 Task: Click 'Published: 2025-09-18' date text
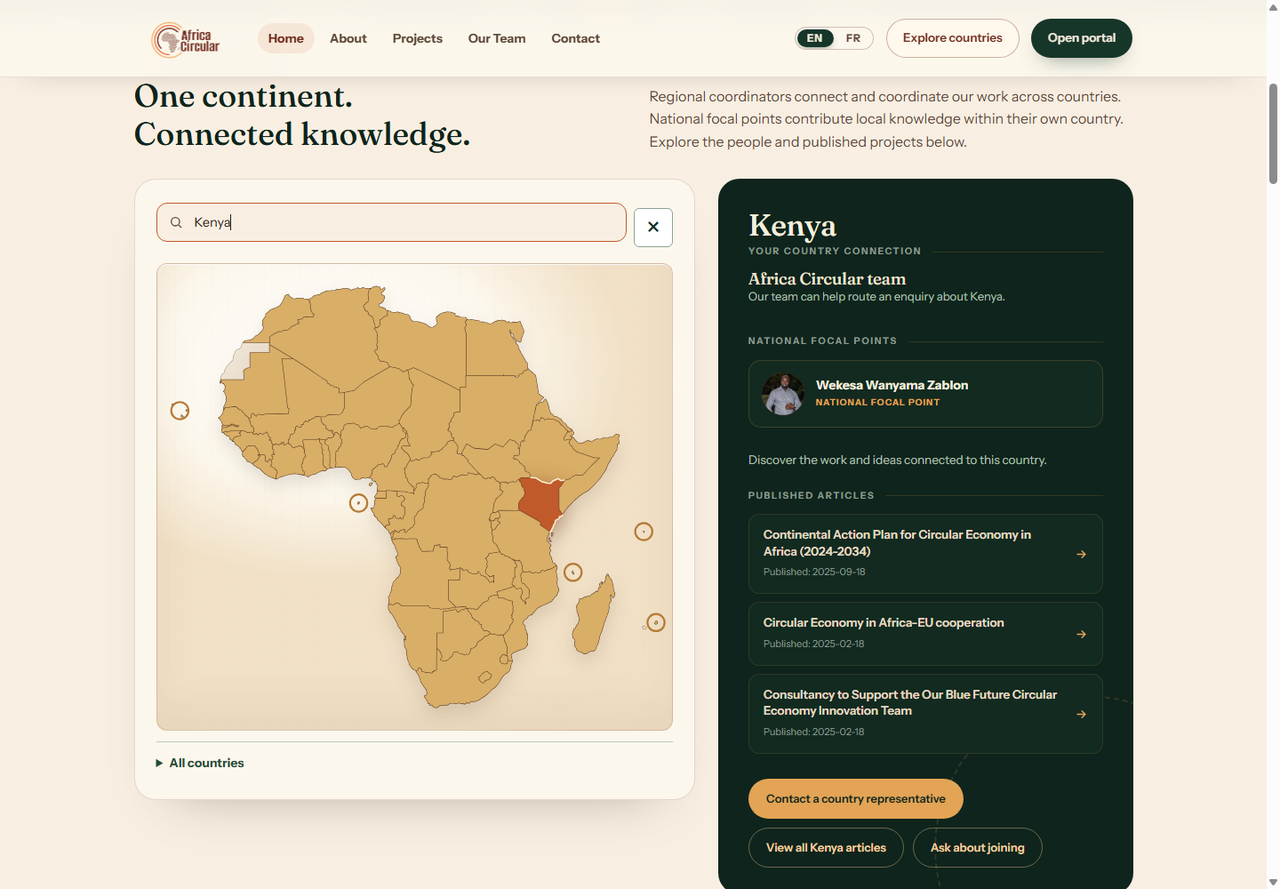click(x=814, y=572)
